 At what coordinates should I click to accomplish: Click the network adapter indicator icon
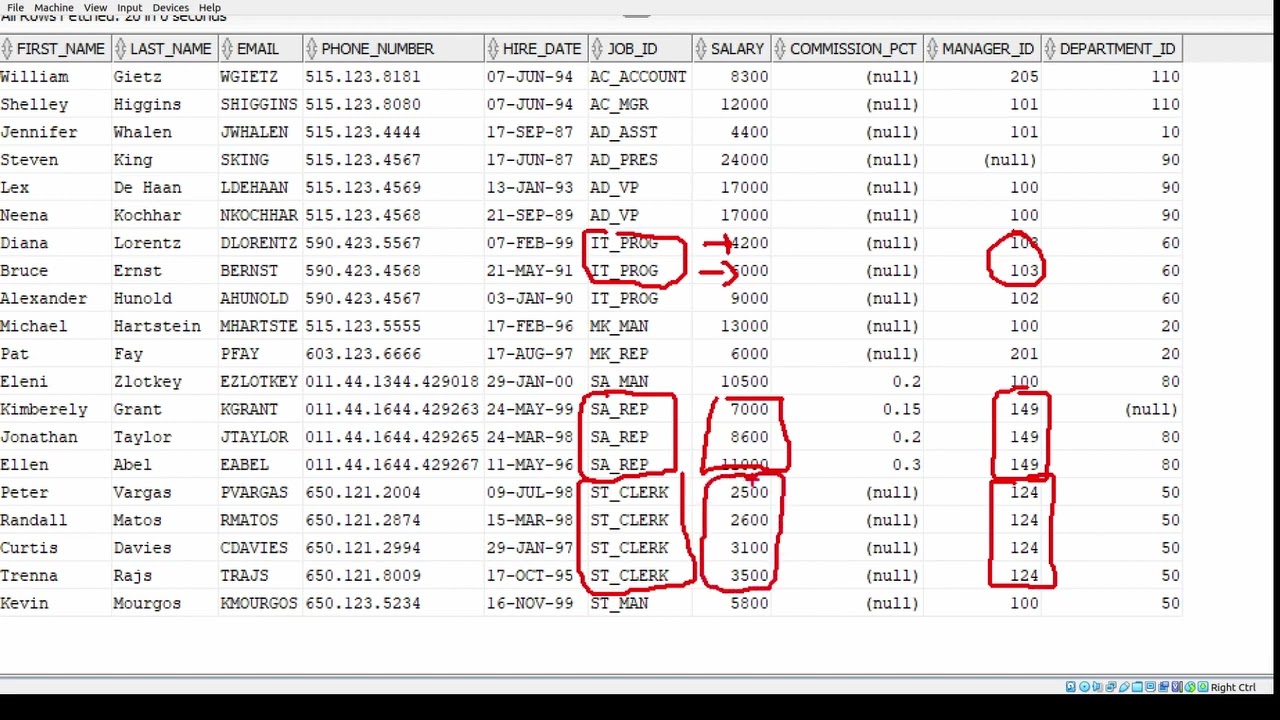(x=1111, y=687)
